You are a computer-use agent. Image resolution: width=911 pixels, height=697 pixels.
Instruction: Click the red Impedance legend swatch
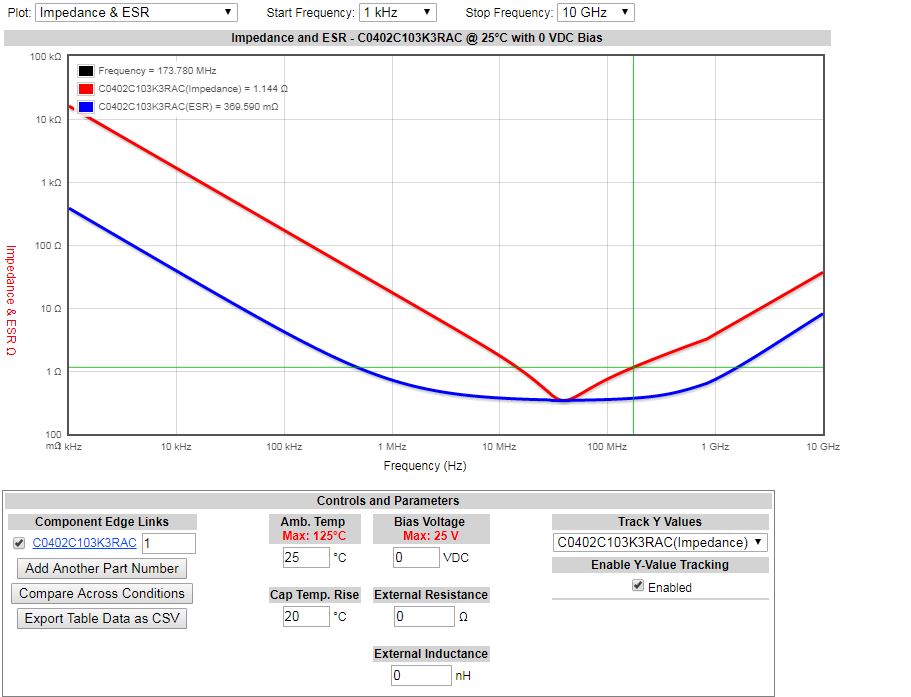(86, 88)
